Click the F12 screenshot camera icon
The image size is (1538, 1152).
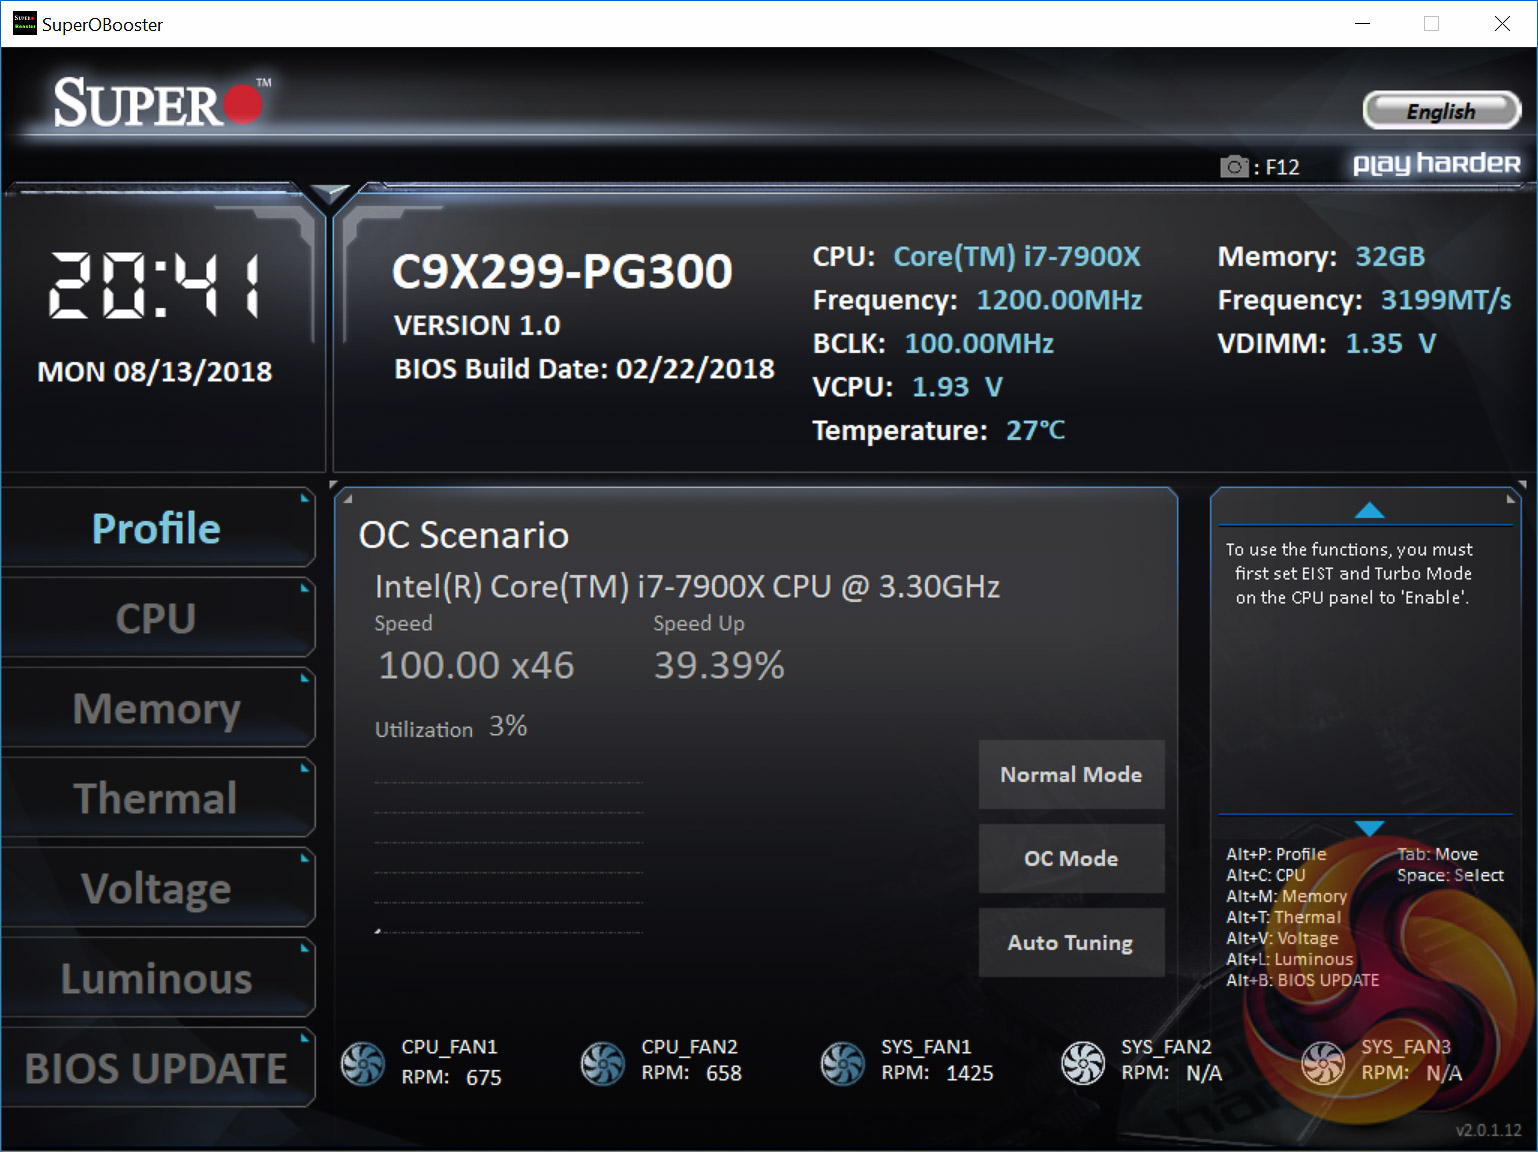tap(1234, 166)
